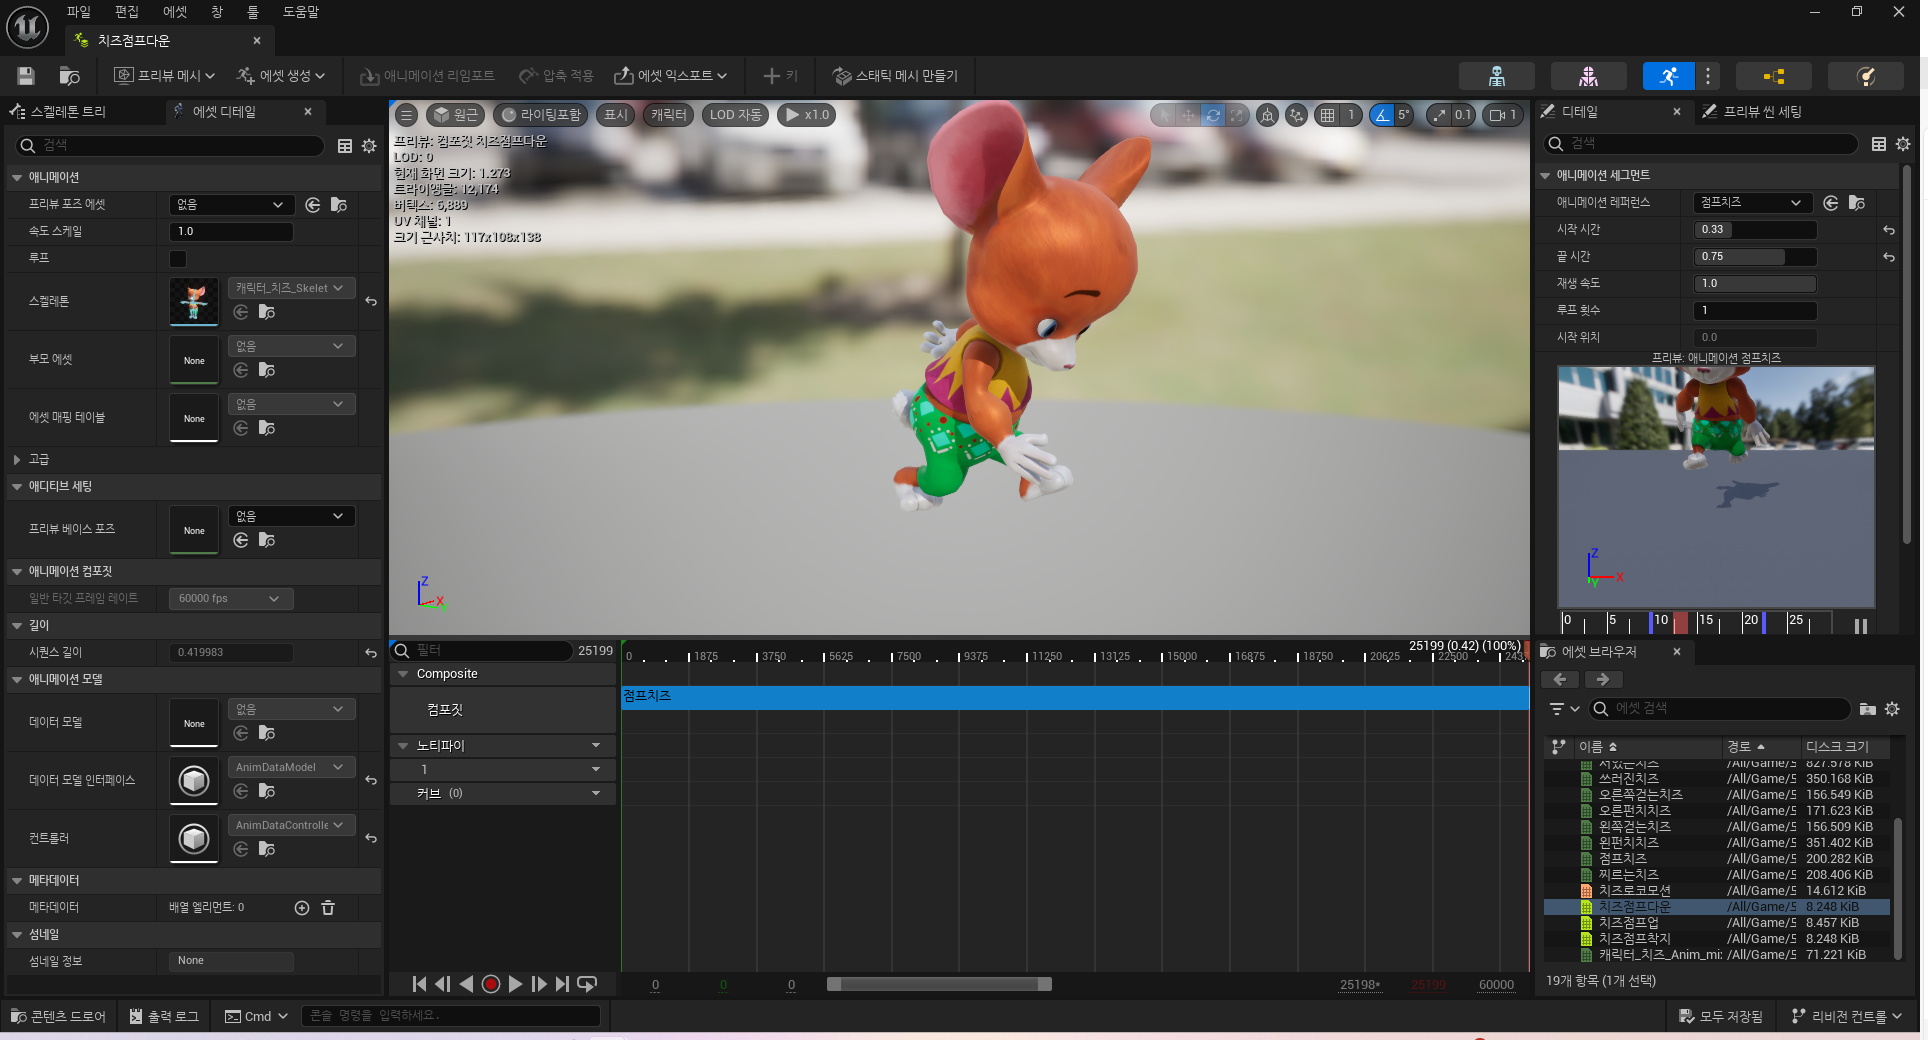Delete metadata array elements with trash icon

[328, 908]
